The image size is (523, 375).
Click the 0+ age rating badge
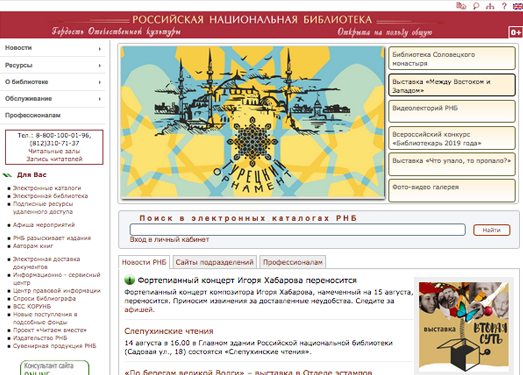coord(516,32)
